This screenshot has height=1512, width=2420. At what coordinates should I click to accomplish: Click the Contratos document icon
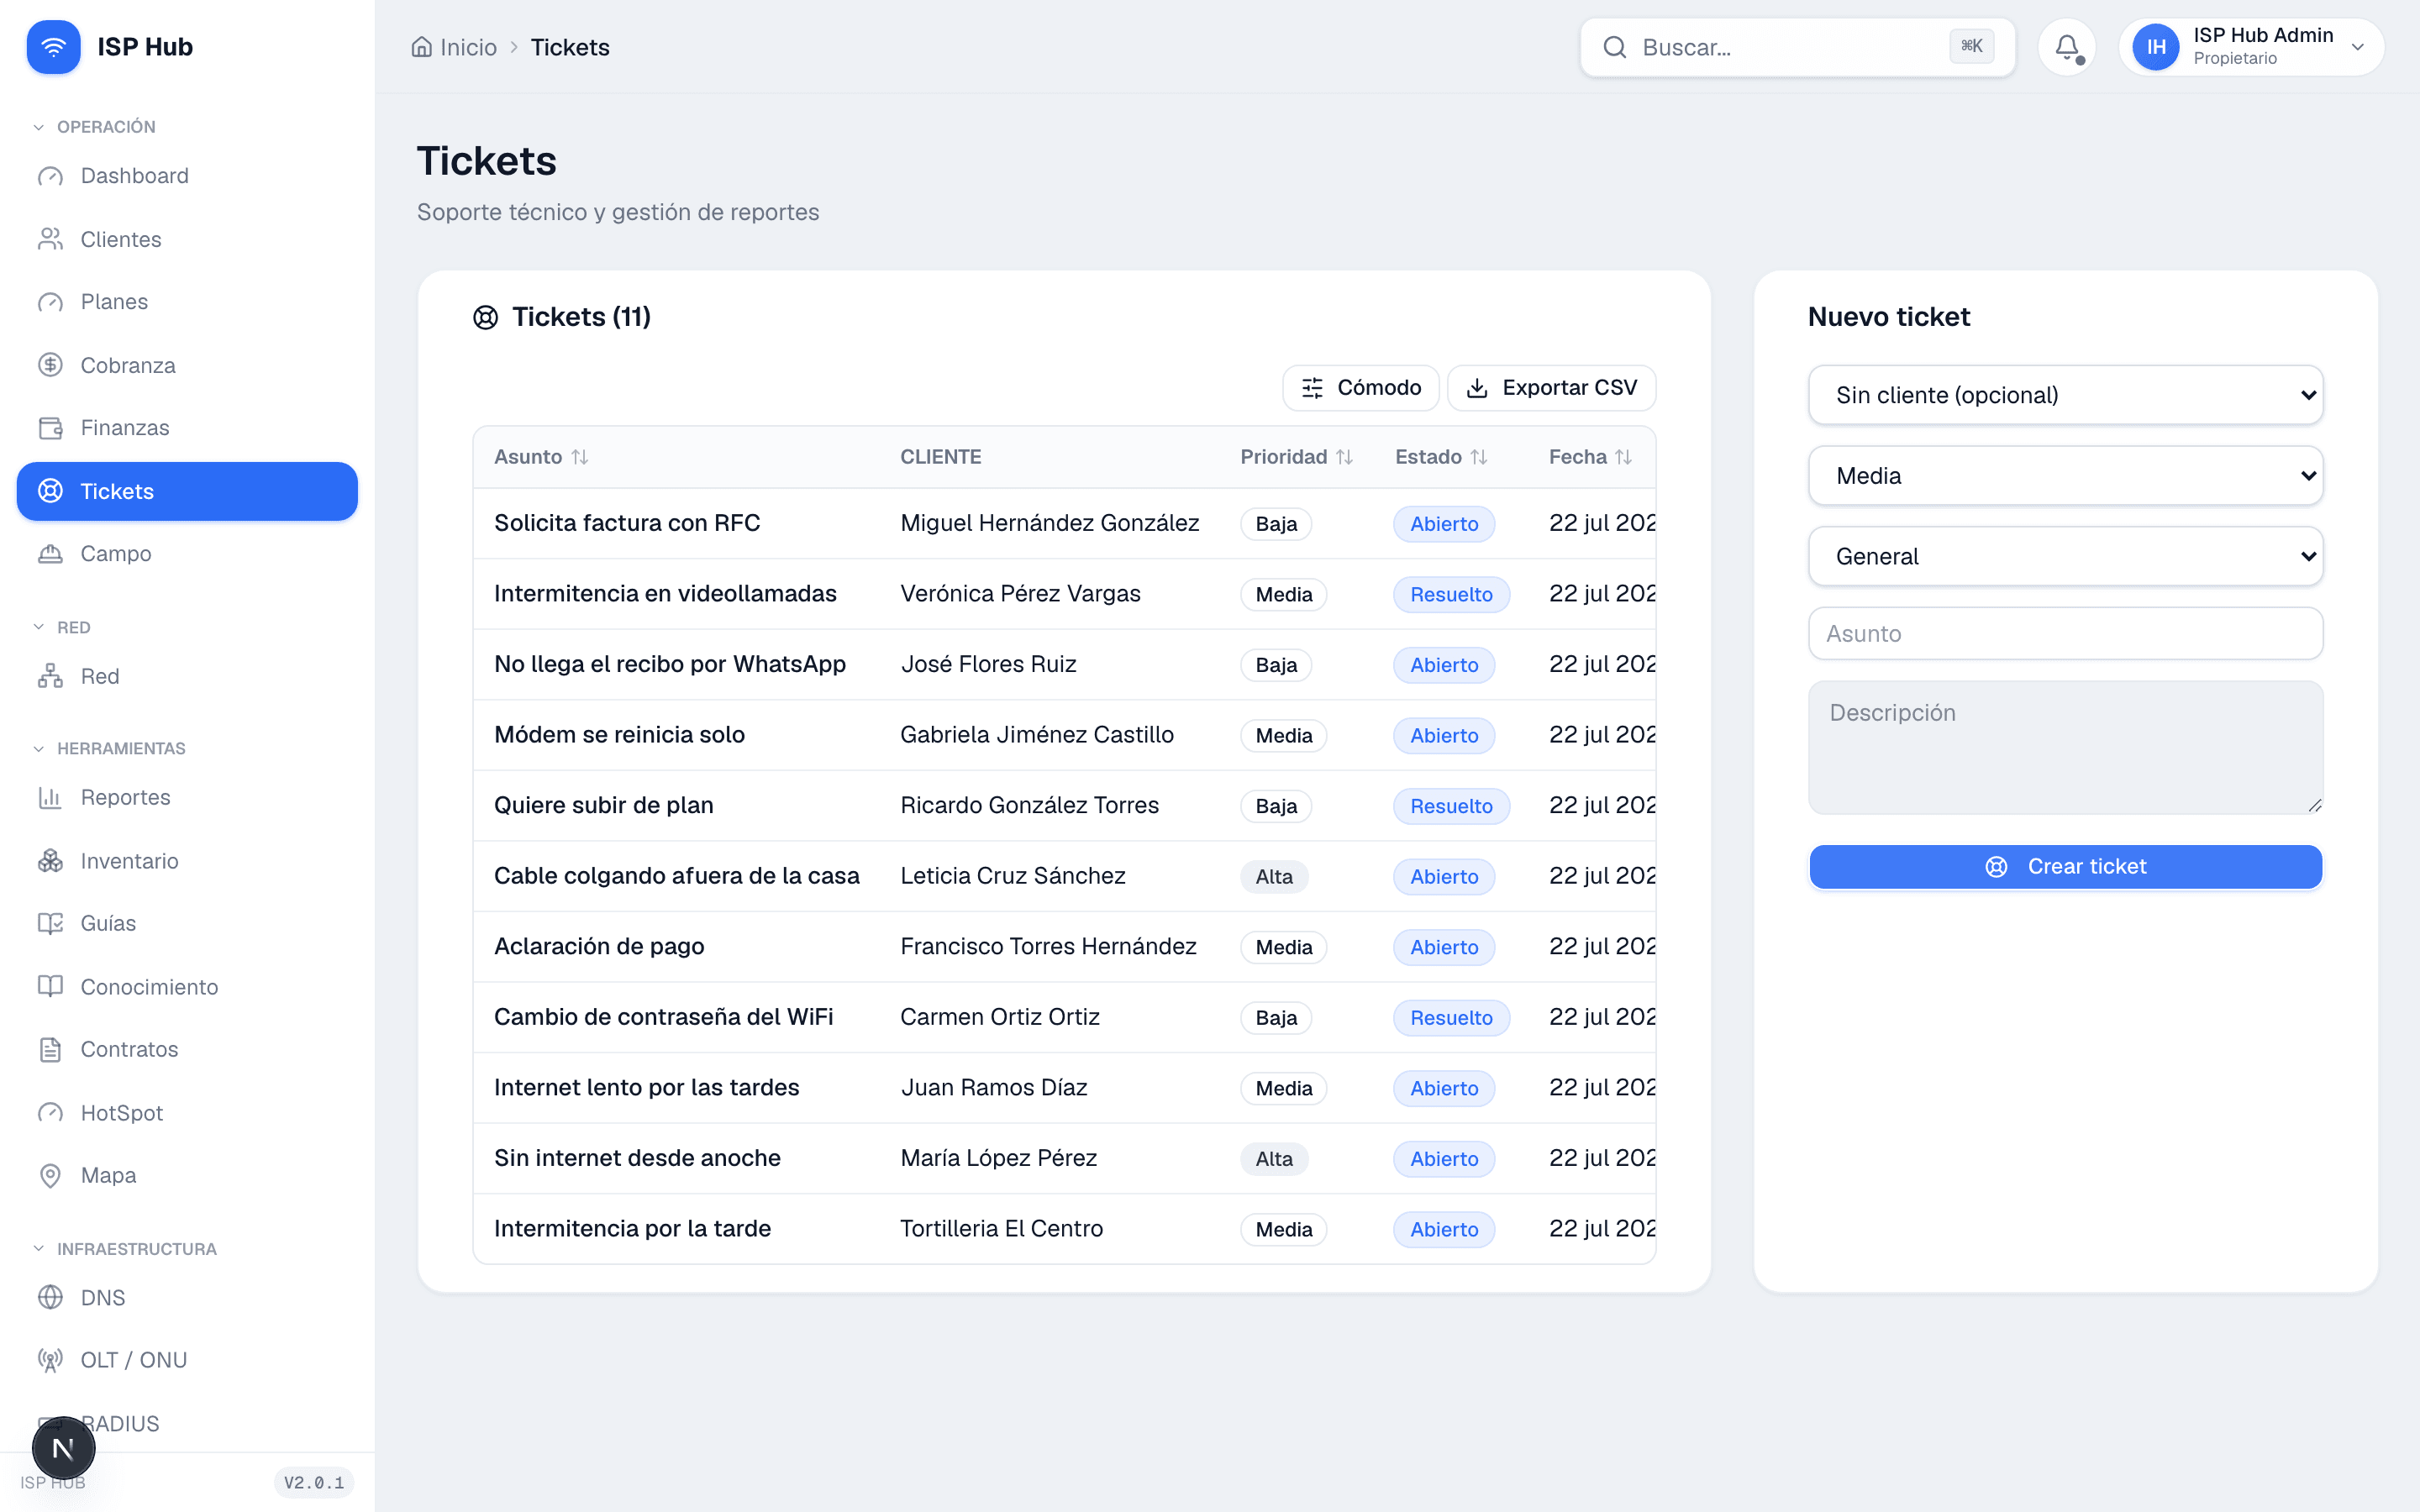(x=50, y=1049)
